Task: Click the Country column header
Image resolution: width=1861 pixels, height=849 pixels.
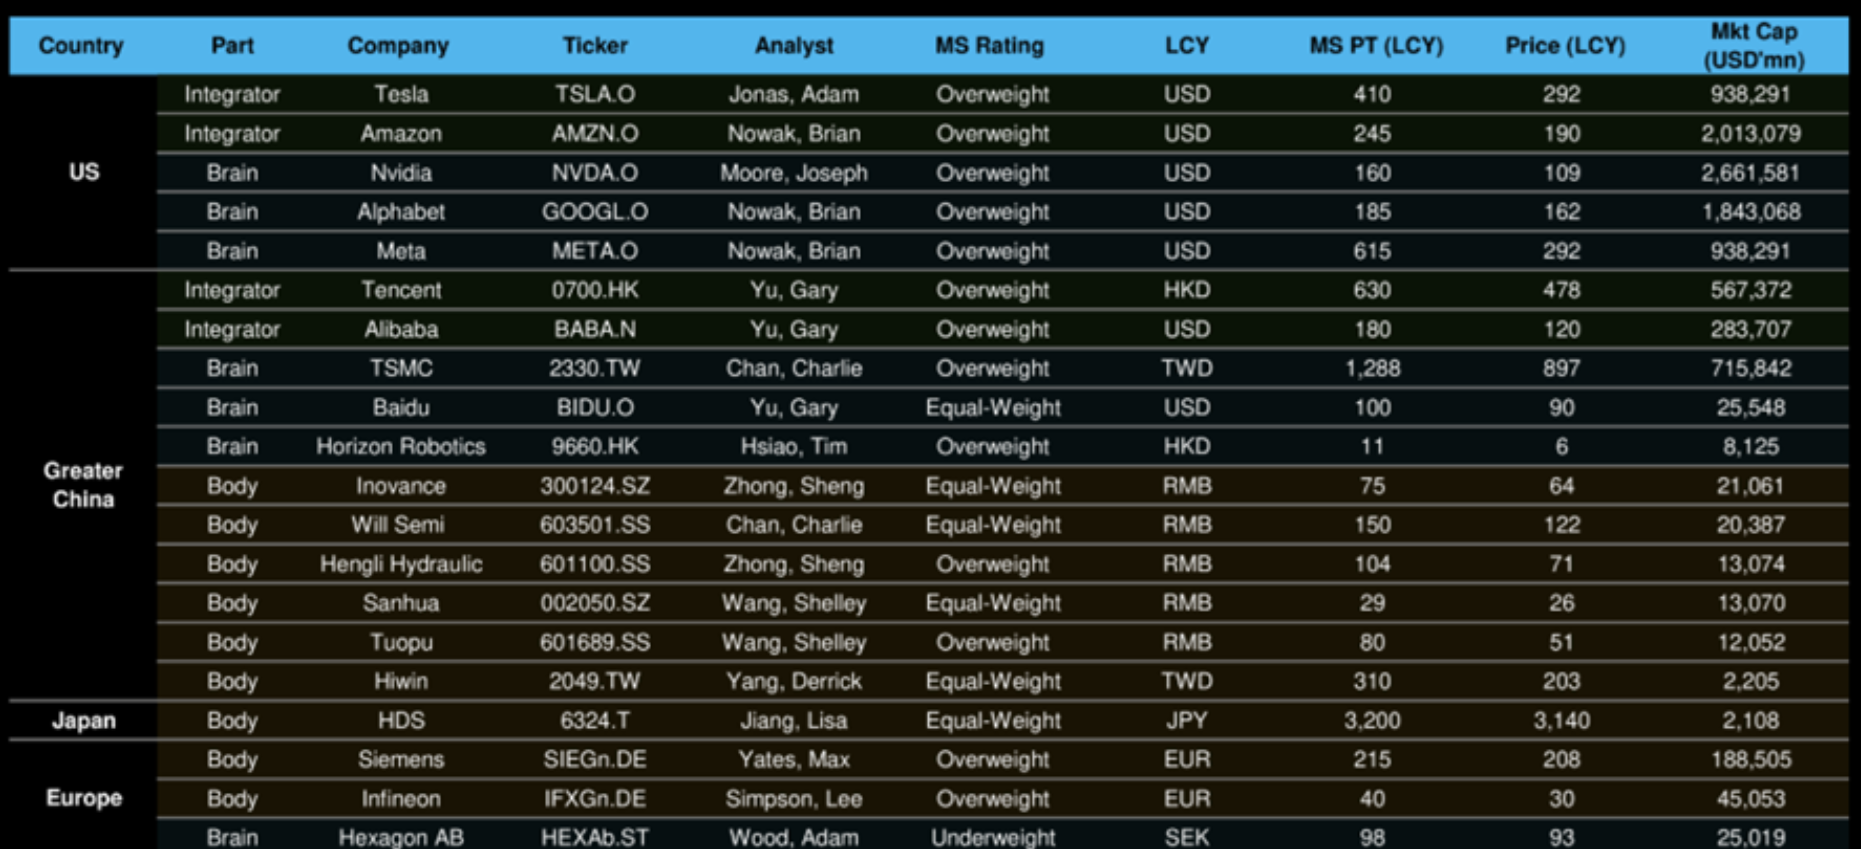Action: tap(81, 46)
